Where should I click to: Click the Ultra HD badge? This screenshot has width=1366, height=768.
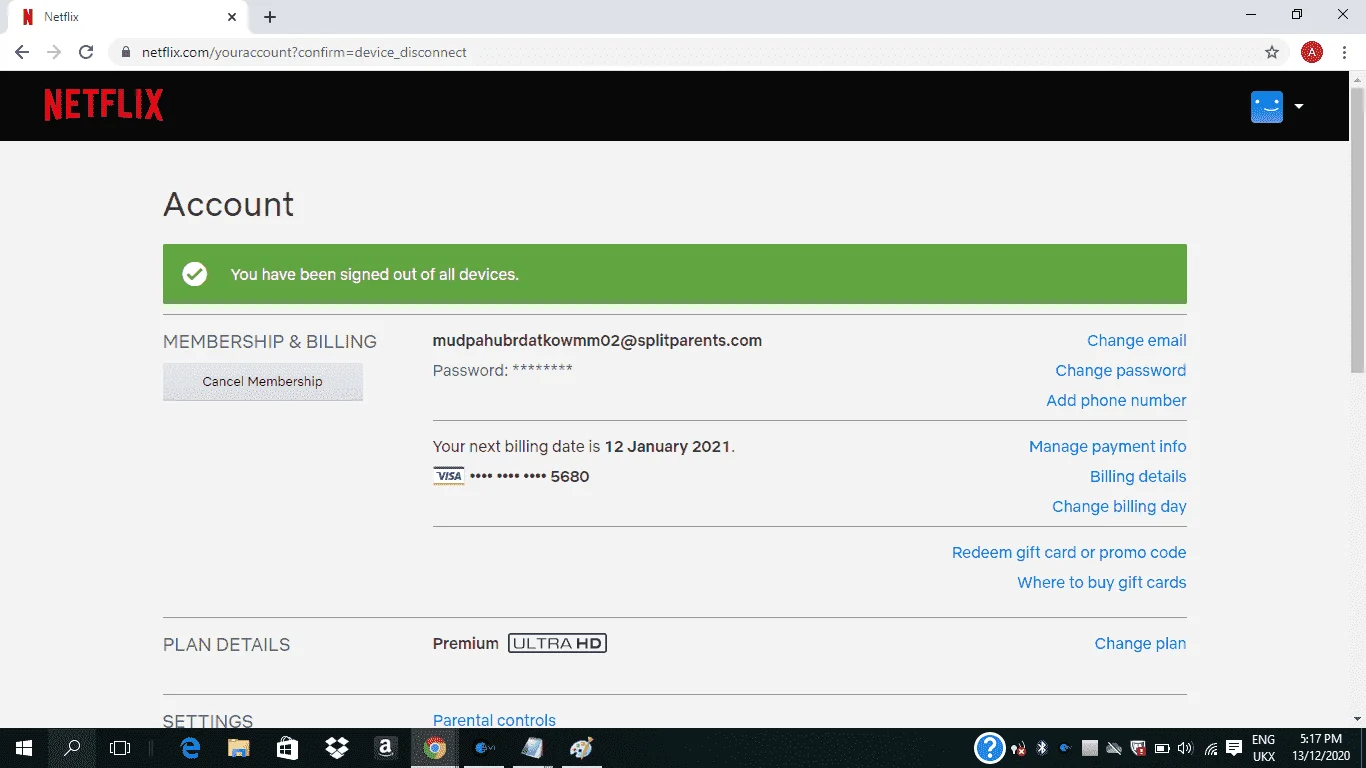[x=557, y=643]
